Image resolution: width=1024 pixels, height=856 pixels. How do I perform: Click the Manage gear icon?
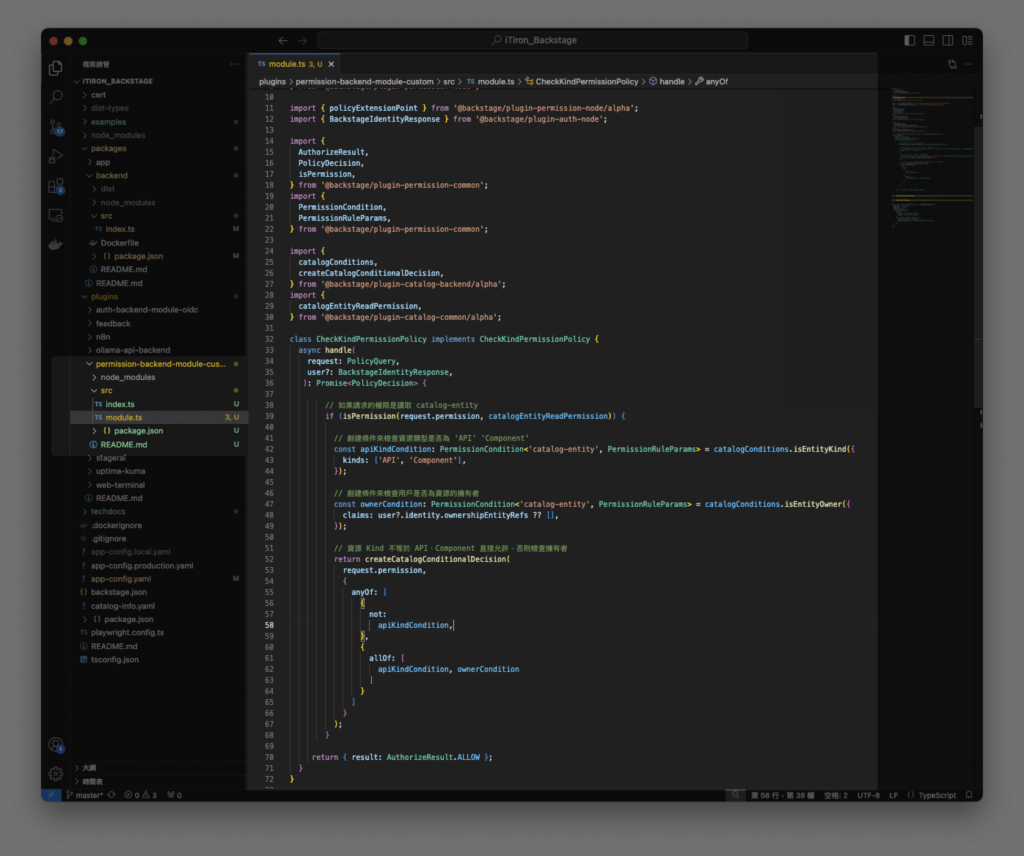click(x=56, y=773)
